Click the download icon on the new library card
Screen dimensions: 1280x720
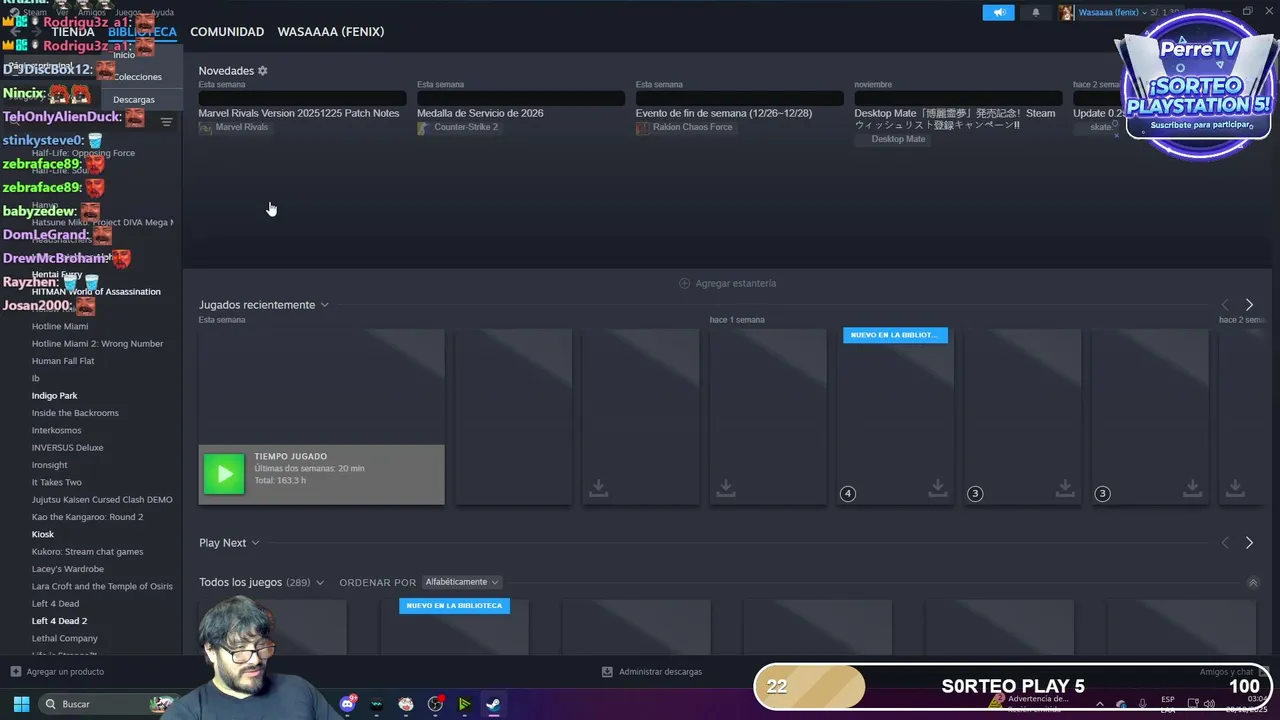click(937, 487)
